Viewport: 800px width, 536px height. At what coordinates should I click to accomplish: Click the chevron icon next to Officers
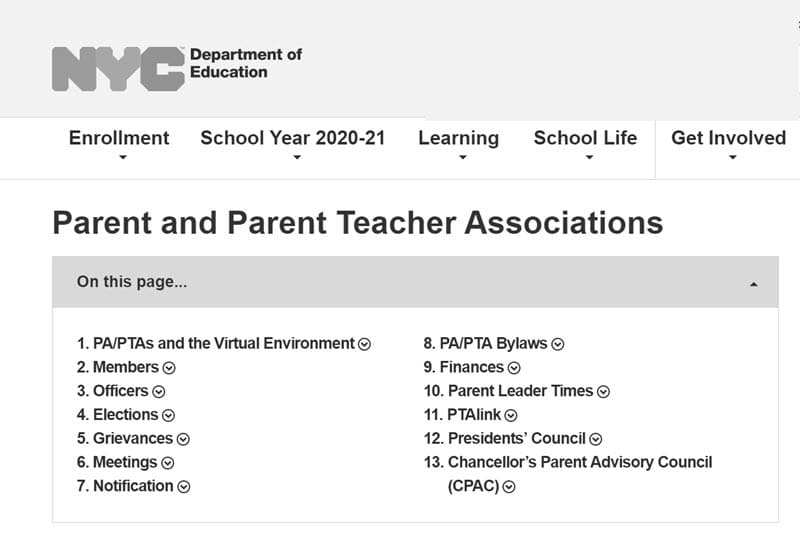(158, 392)
